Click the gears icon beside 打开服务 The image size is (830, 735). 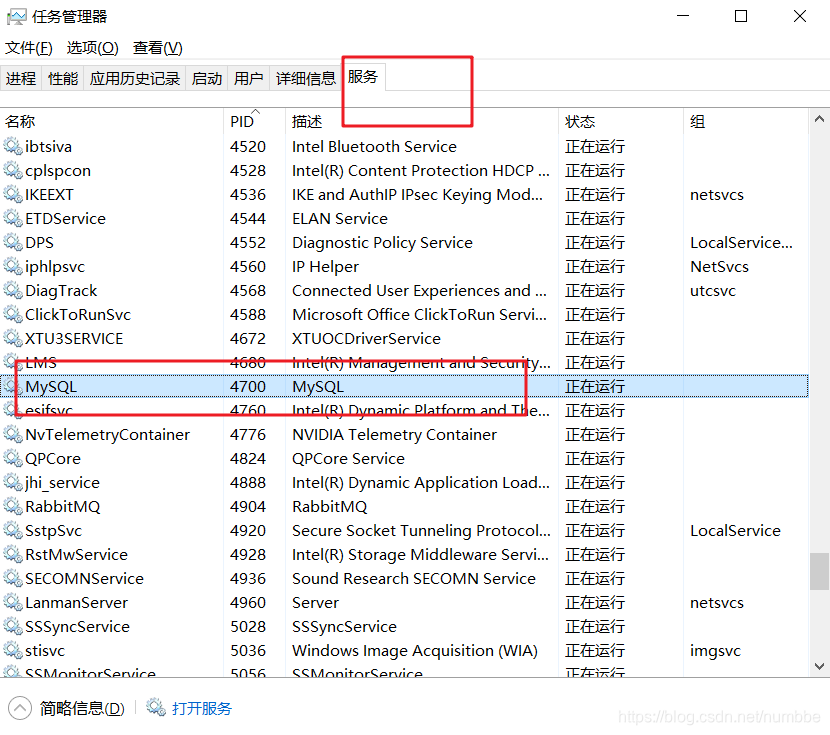[156, 707]
